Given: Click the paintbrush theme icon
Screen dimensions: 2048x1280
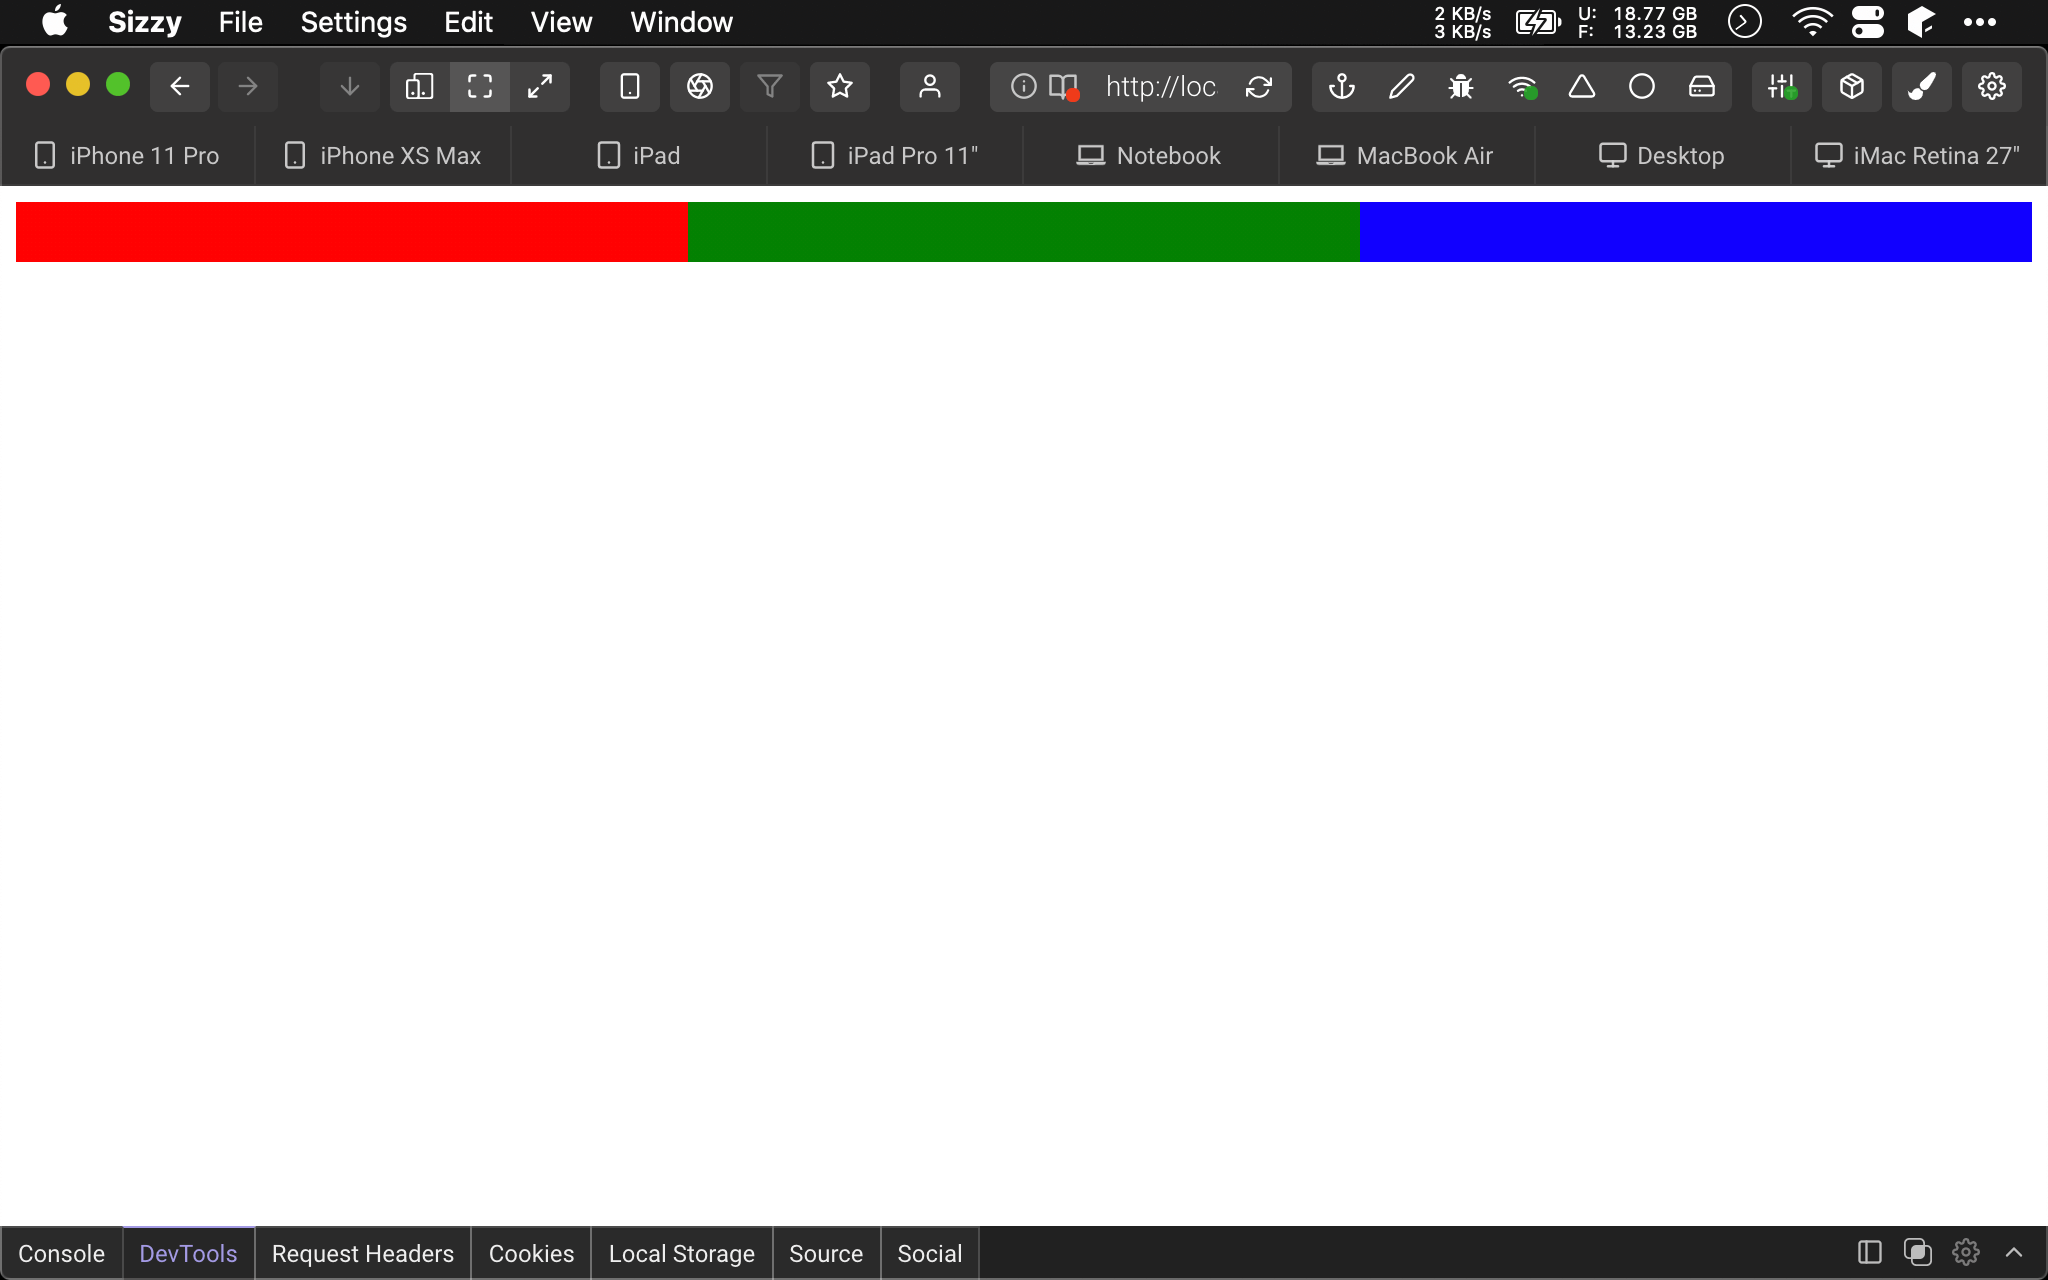Looking at the screenshot, I should point(1921,87).
